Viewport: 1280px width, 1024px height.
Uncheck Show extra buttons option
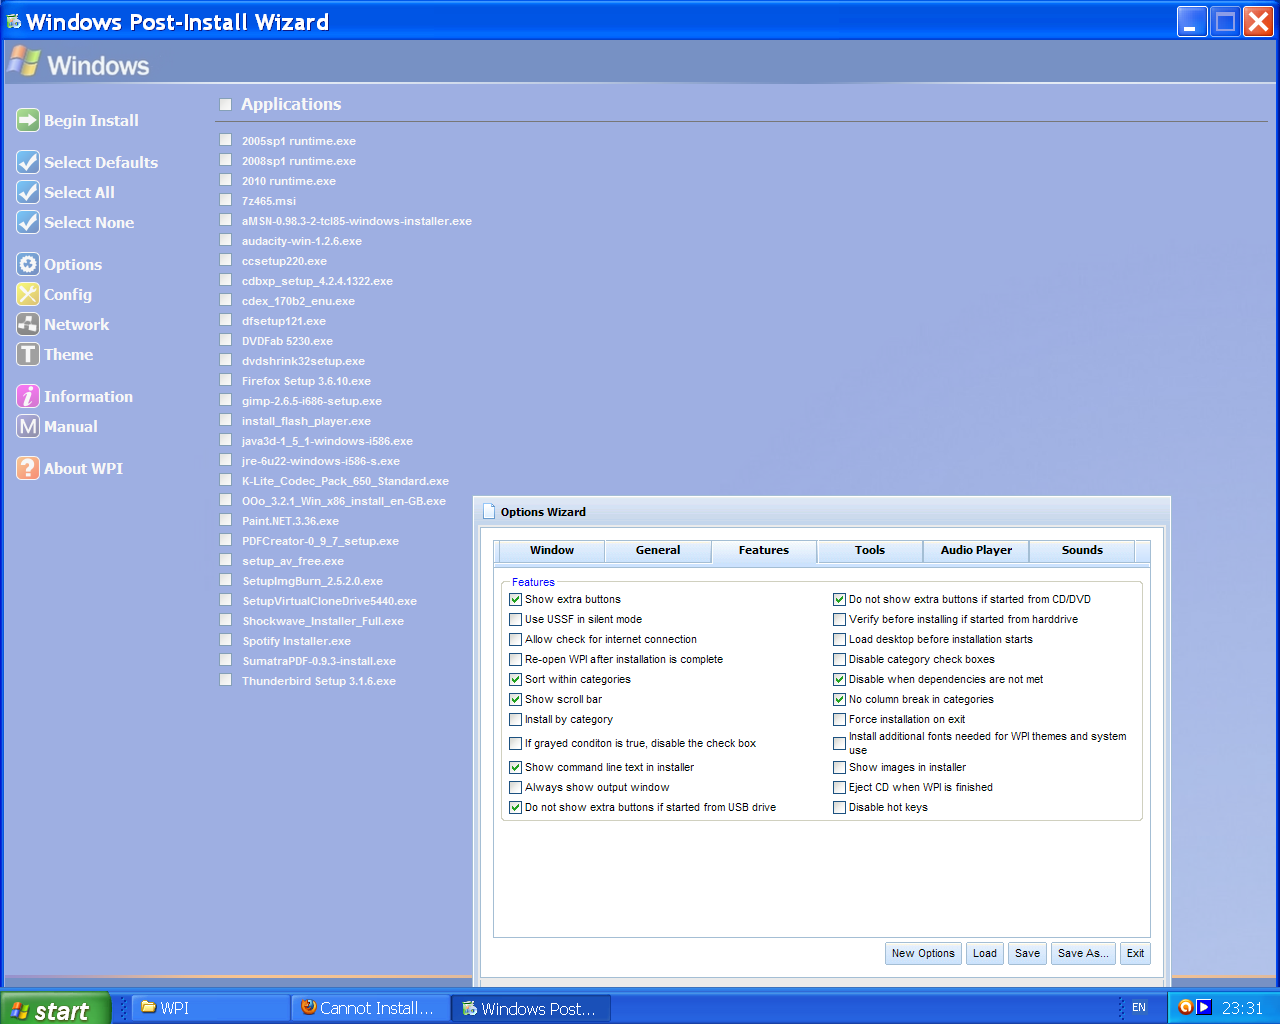pos(516,599)
